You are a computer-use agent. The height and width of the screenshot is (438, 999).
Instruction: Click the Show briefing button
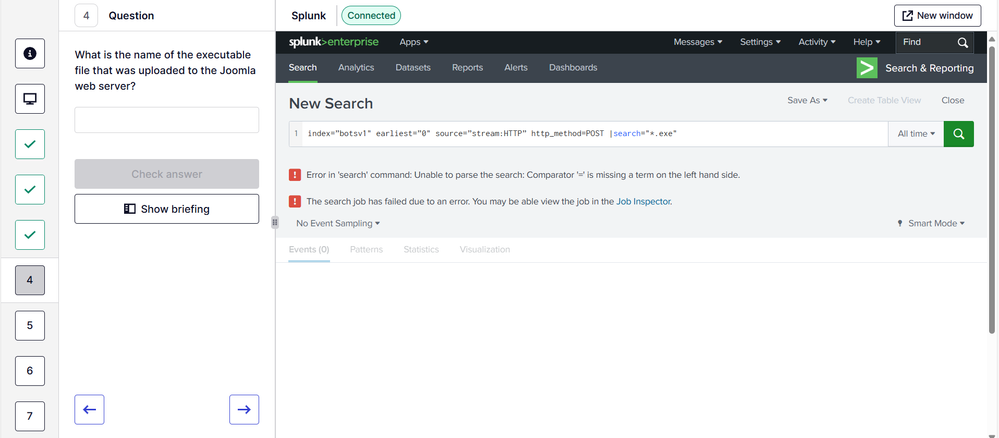click(x=167, y=209)
